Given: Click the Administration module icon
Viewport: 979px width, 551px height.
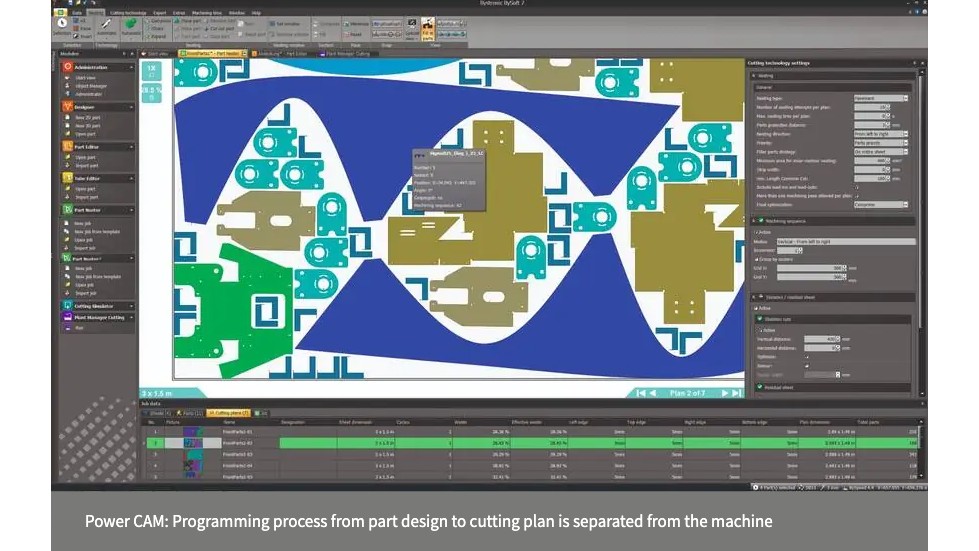Looking at the screenshot, I should 68,67.
